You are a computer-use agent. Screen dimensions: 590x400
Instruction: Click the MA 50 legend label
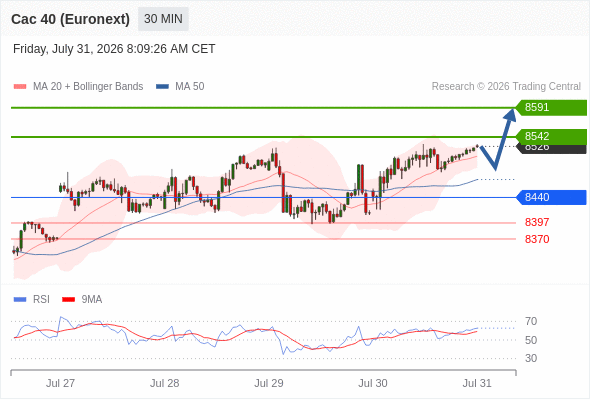pos(190,87)
